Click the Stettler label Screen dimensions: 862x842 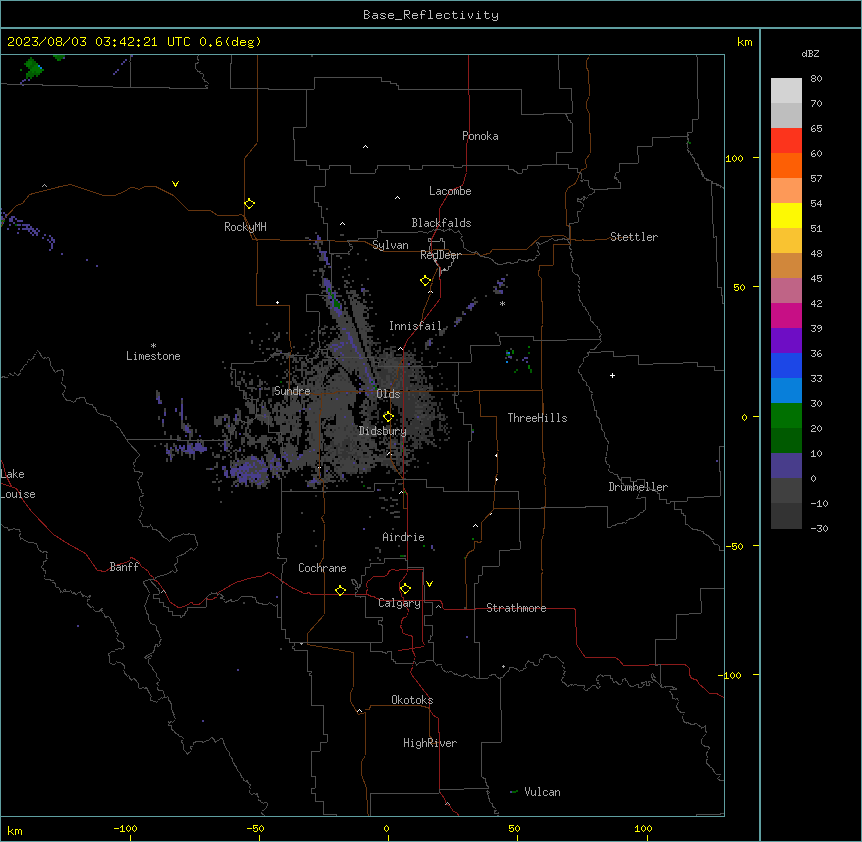click(634, 237)
